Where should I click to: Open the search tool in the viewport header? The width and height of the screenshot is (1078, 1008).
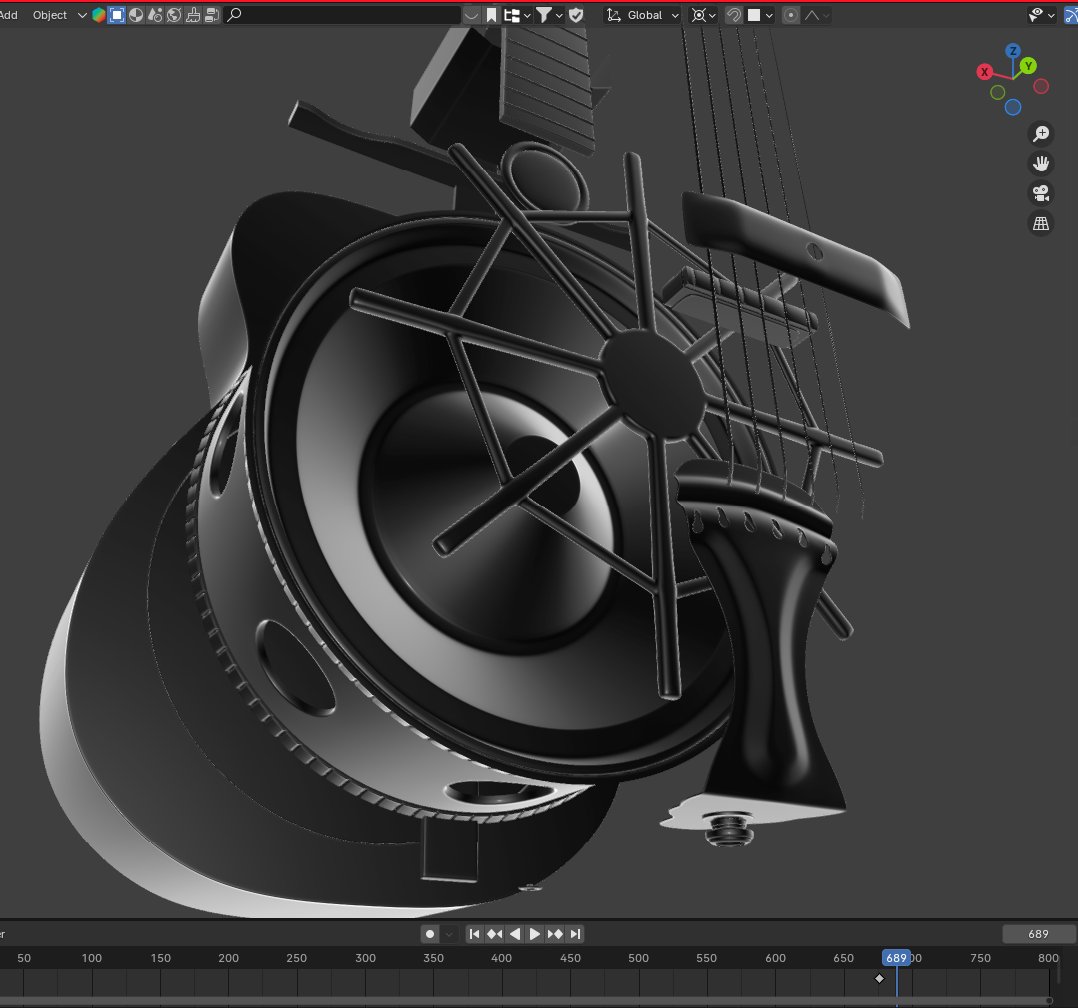click(234, 15)
